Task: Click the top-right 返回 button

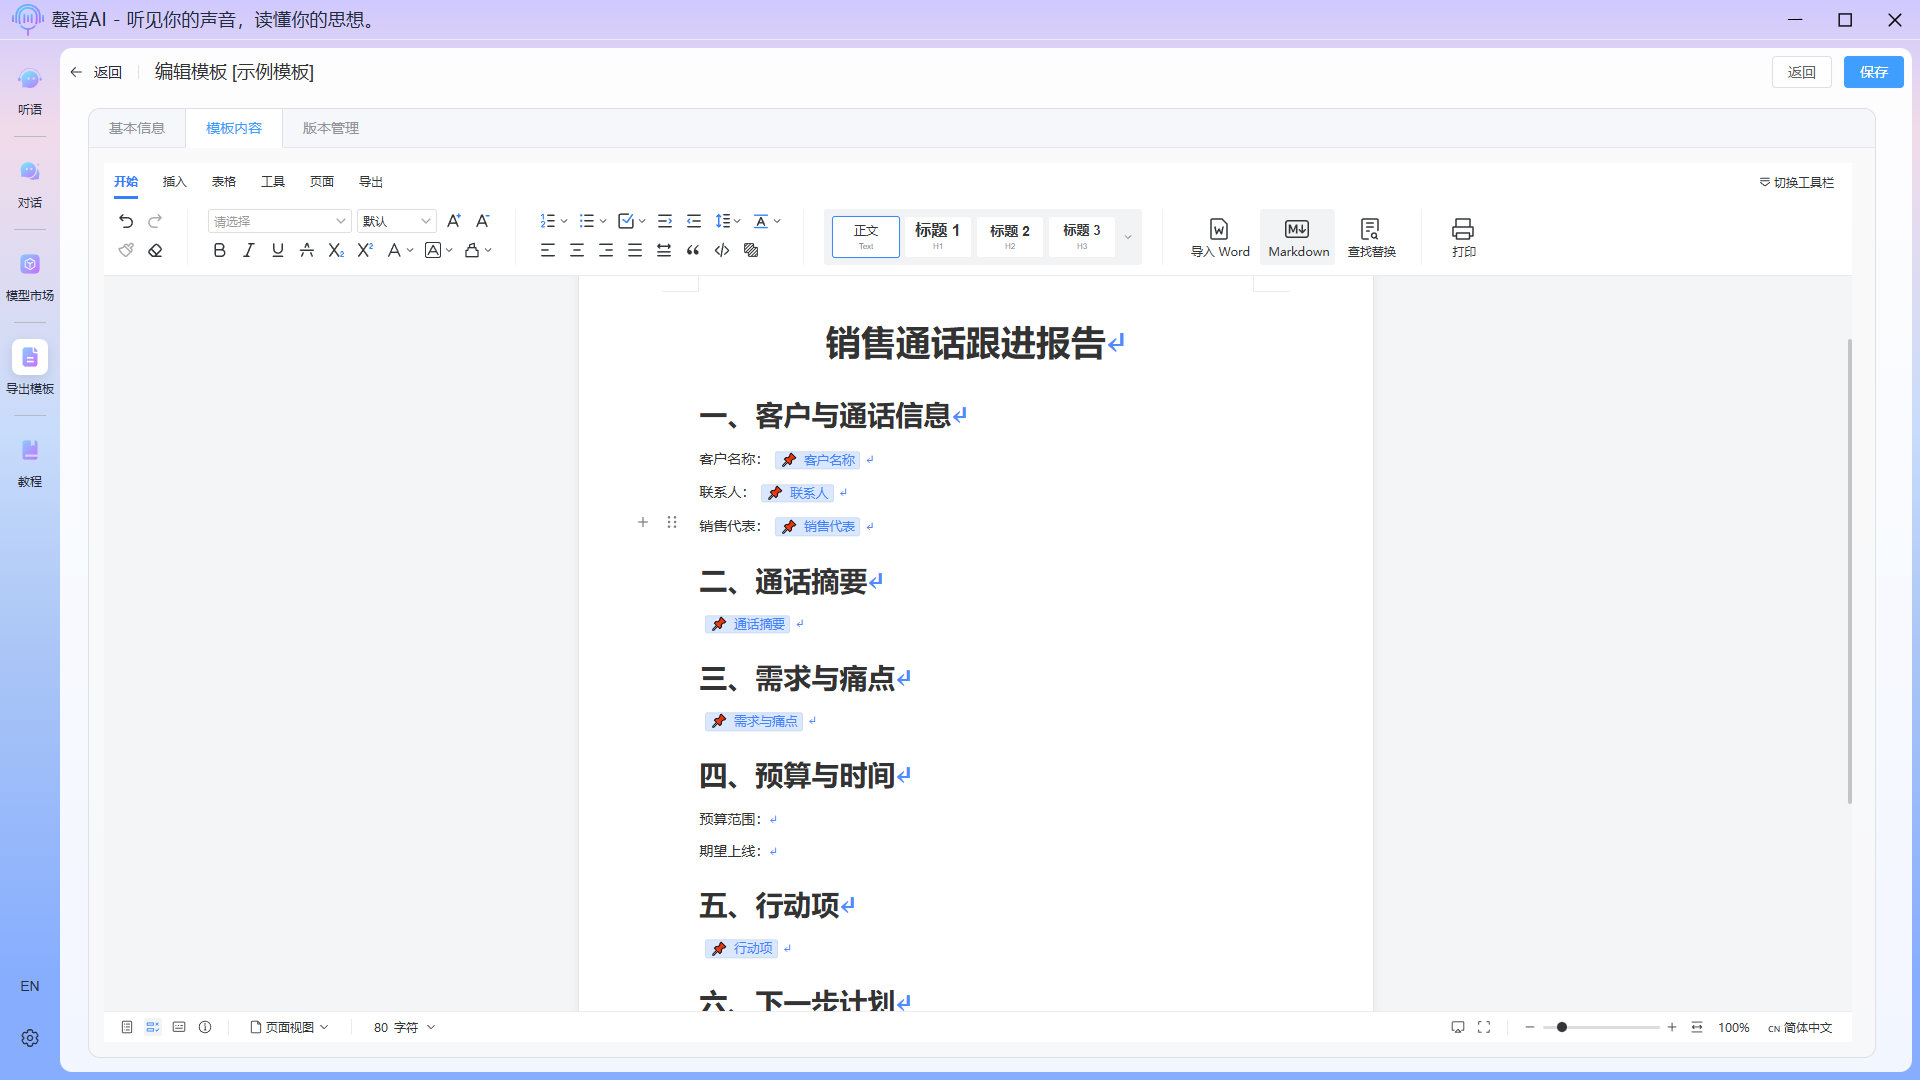Action: (x=1801, y=72)
